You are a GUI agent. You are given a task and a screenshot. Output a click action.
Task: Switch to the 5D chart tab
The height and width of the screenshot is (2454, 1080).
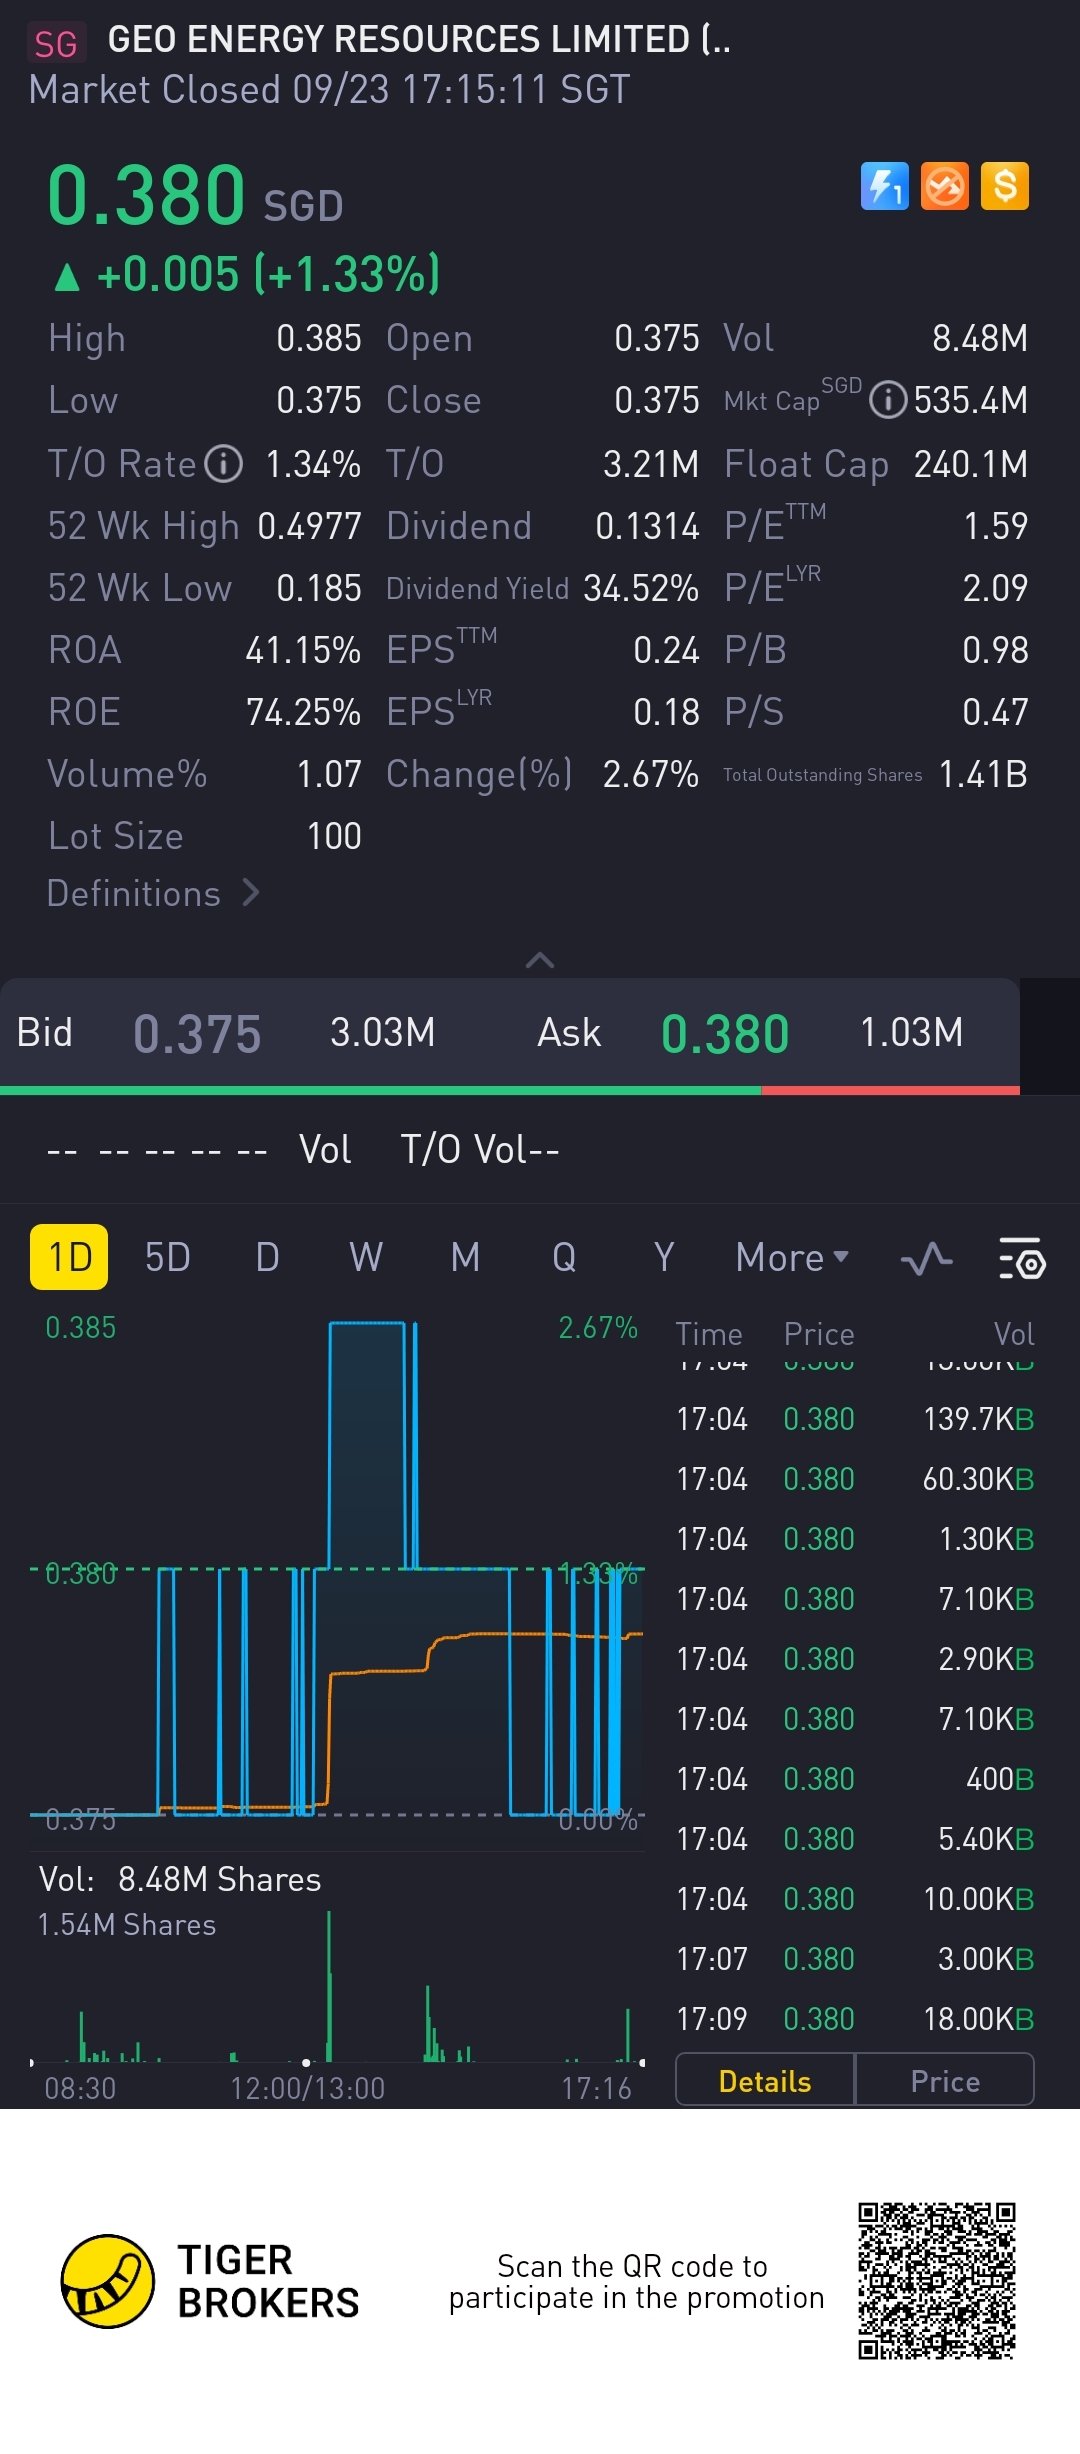point(167,1258)
